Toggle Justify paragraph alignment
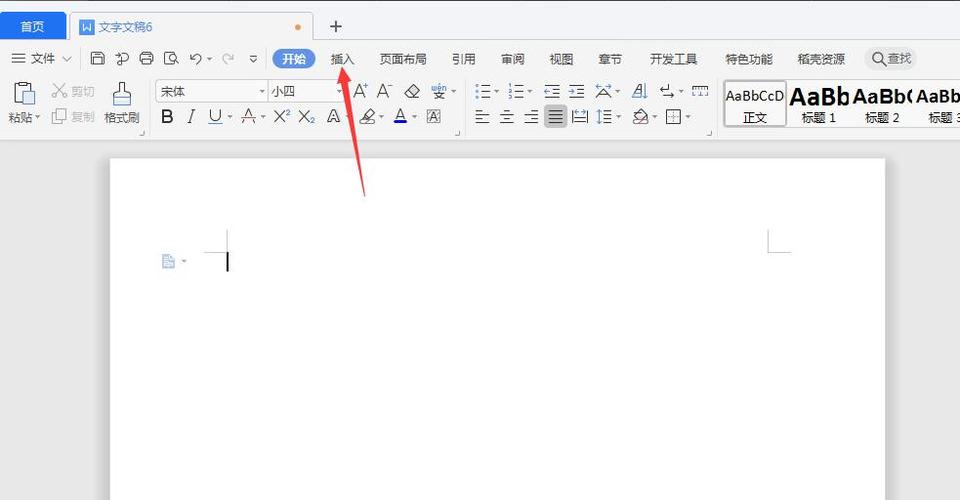The height and width of the screenshot is (500, 960). (555, 117)
